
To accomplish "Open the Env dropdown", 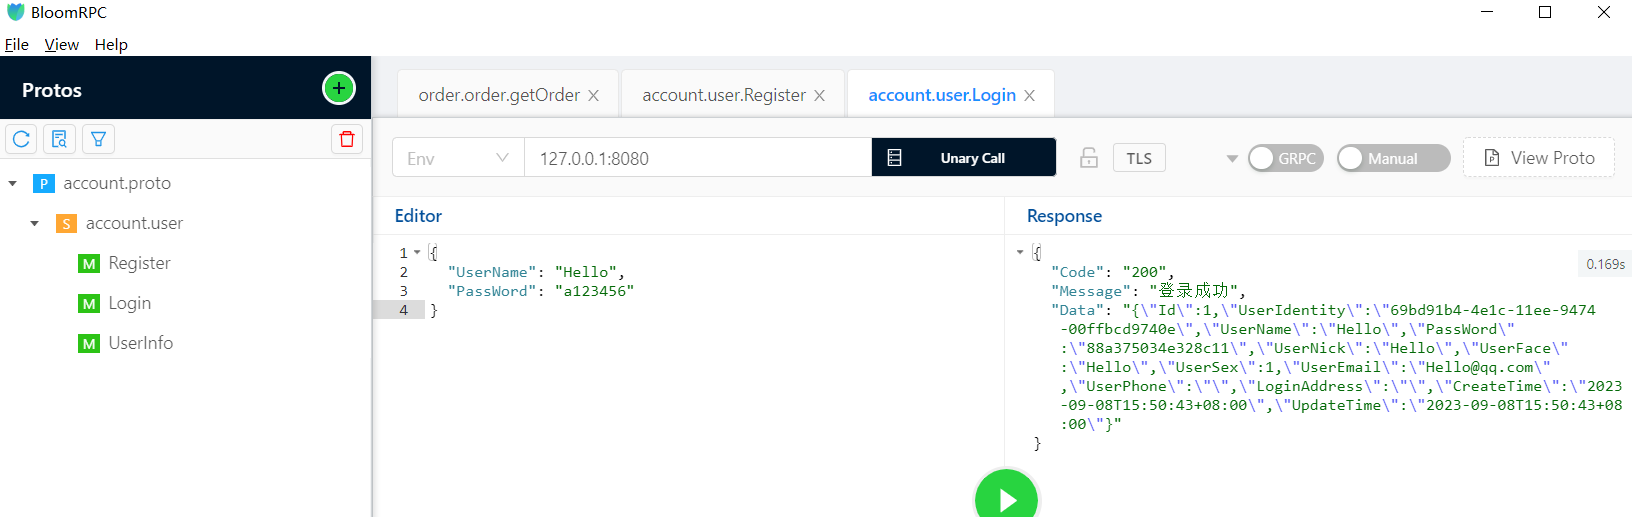I will [458, 158].
